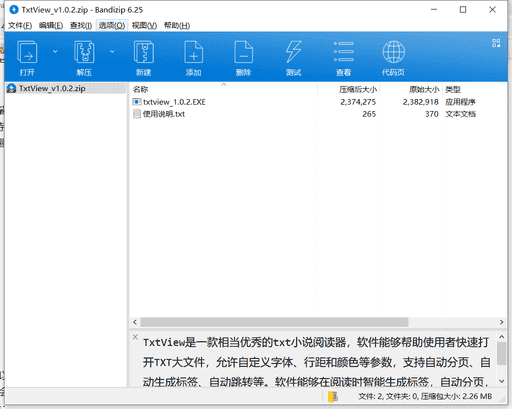Maximize the Bandizip window
This screenshot has height=409, width=512.
tap(463, 10)
